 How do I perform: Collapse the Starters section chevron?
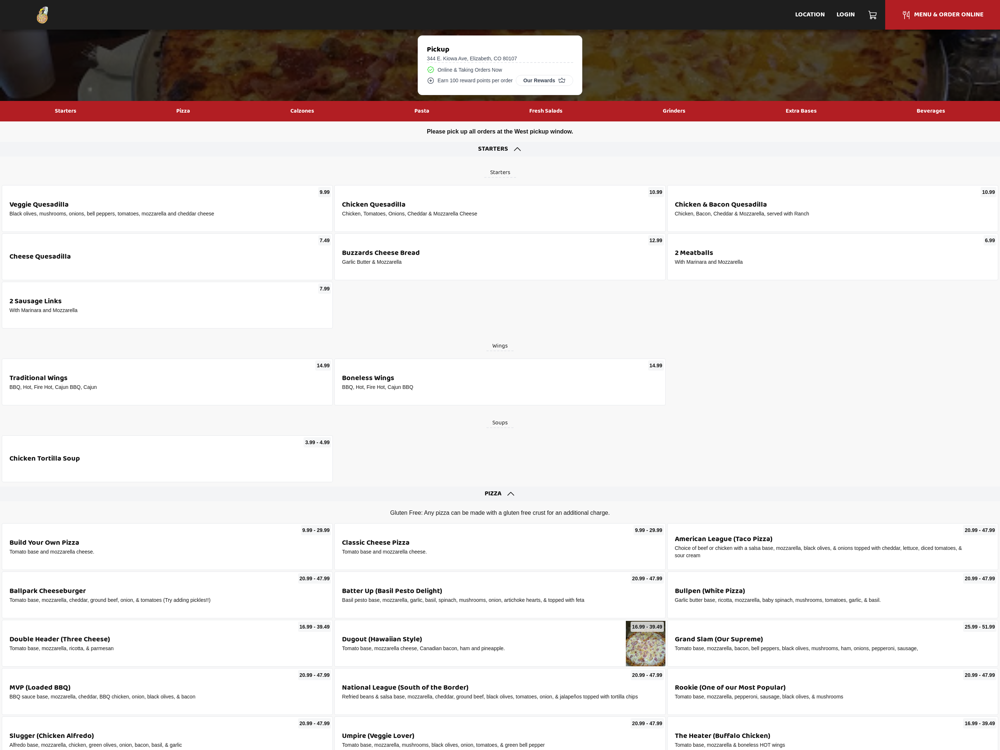tap(517, 149)
